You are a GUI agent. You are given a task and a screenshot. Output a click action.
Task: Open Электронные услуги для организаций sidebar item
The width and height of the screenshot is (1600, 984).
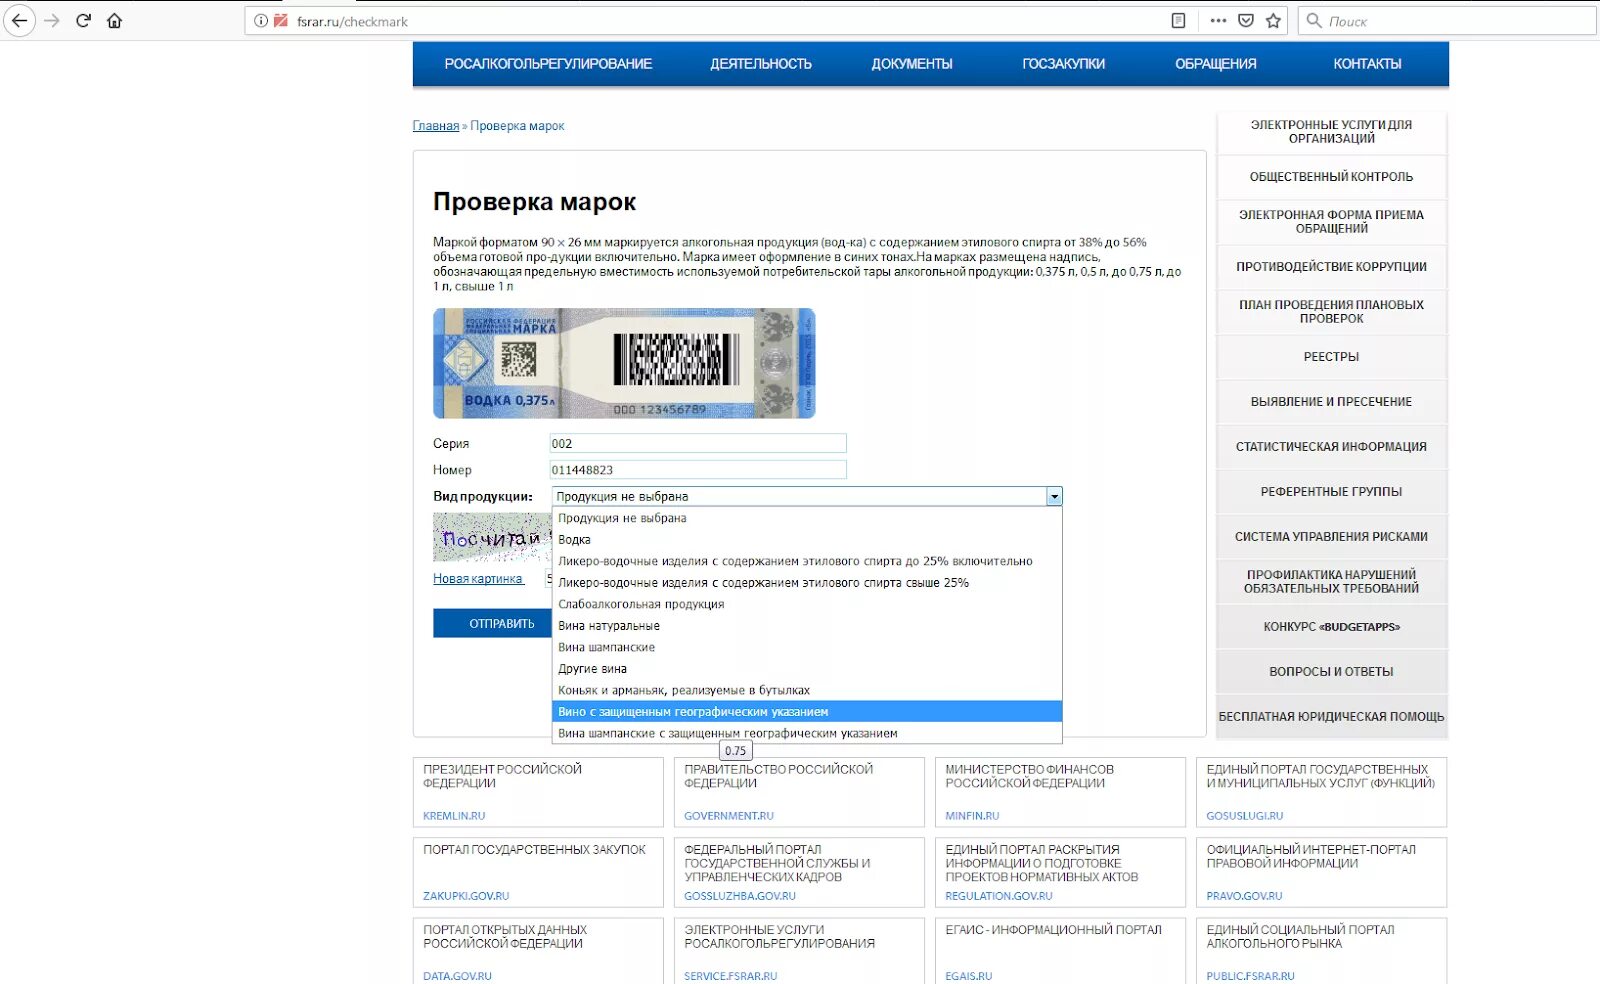click(1331, 132)
